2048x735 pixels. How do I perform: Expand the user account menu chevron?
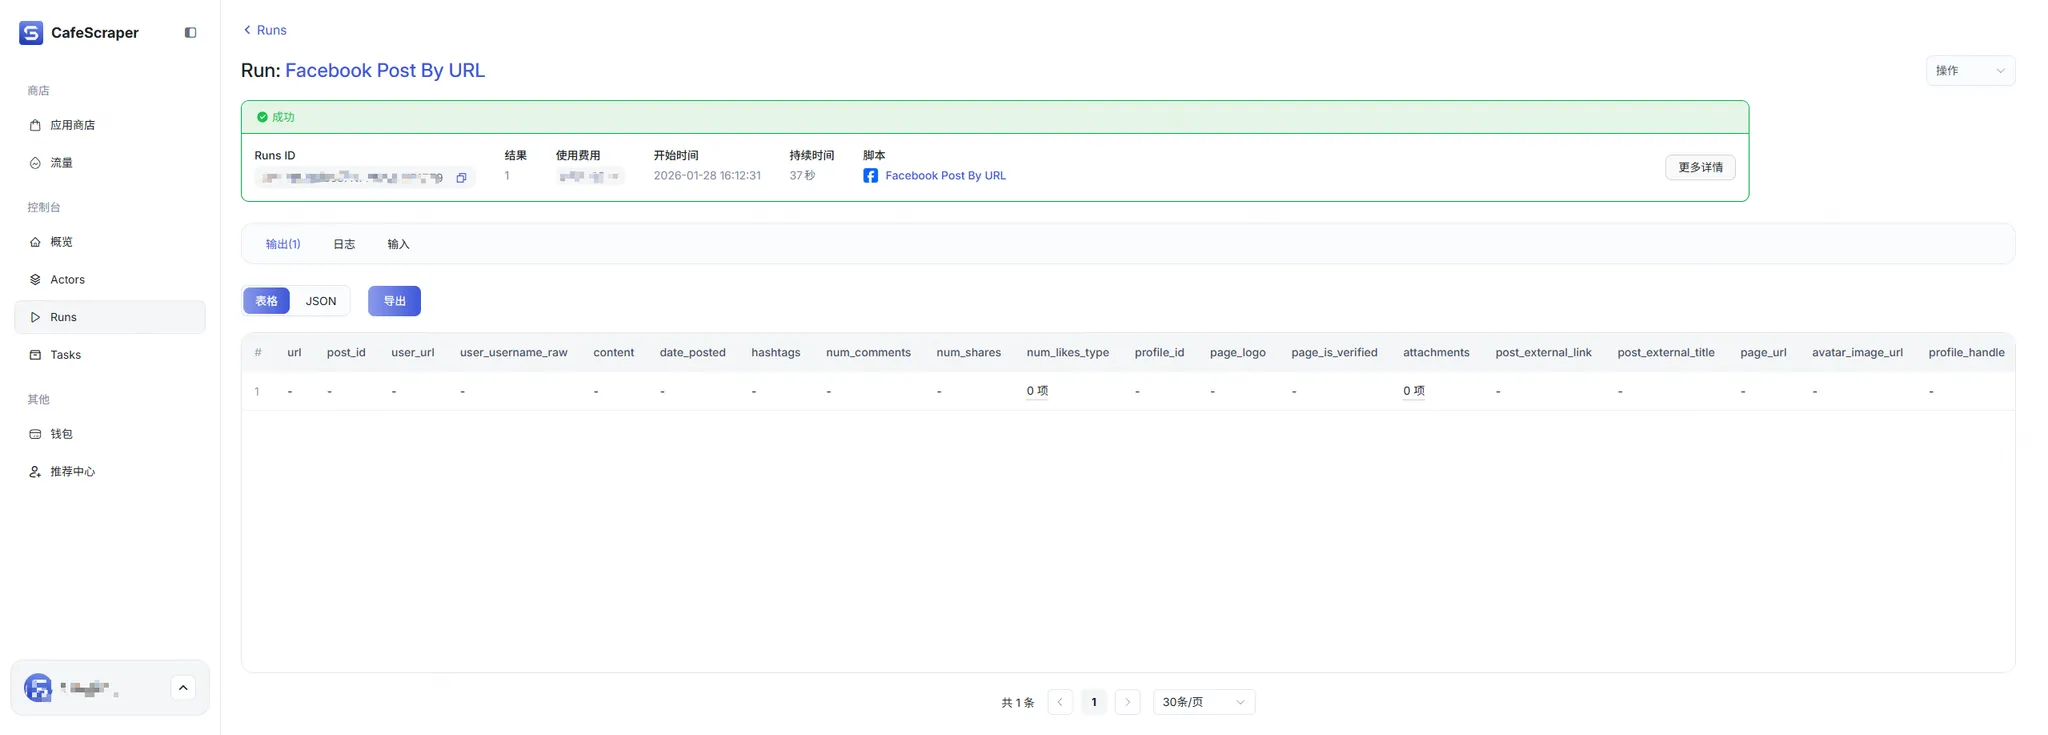pos(183,688)
